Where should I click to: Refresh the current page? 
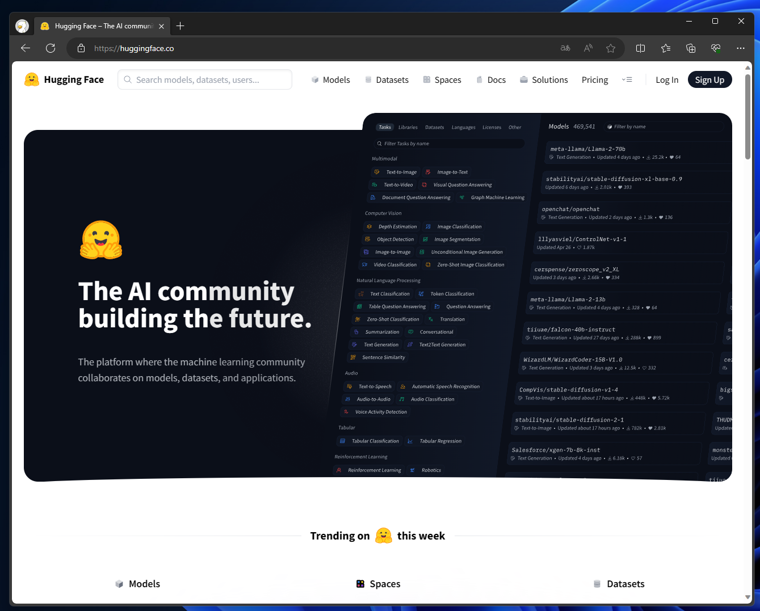tap(50, 48)
